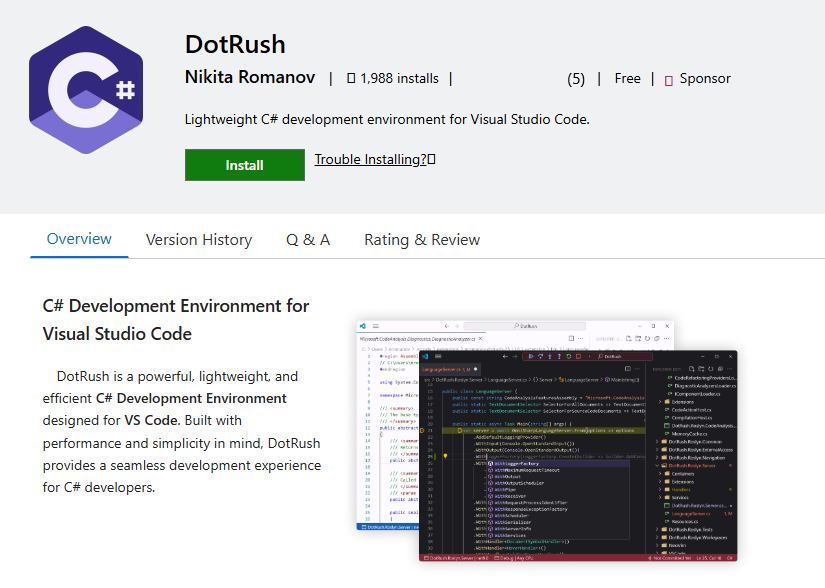Click the (5) rating count
The width and height of the screenshot is (825, 588).
(576, 79)
